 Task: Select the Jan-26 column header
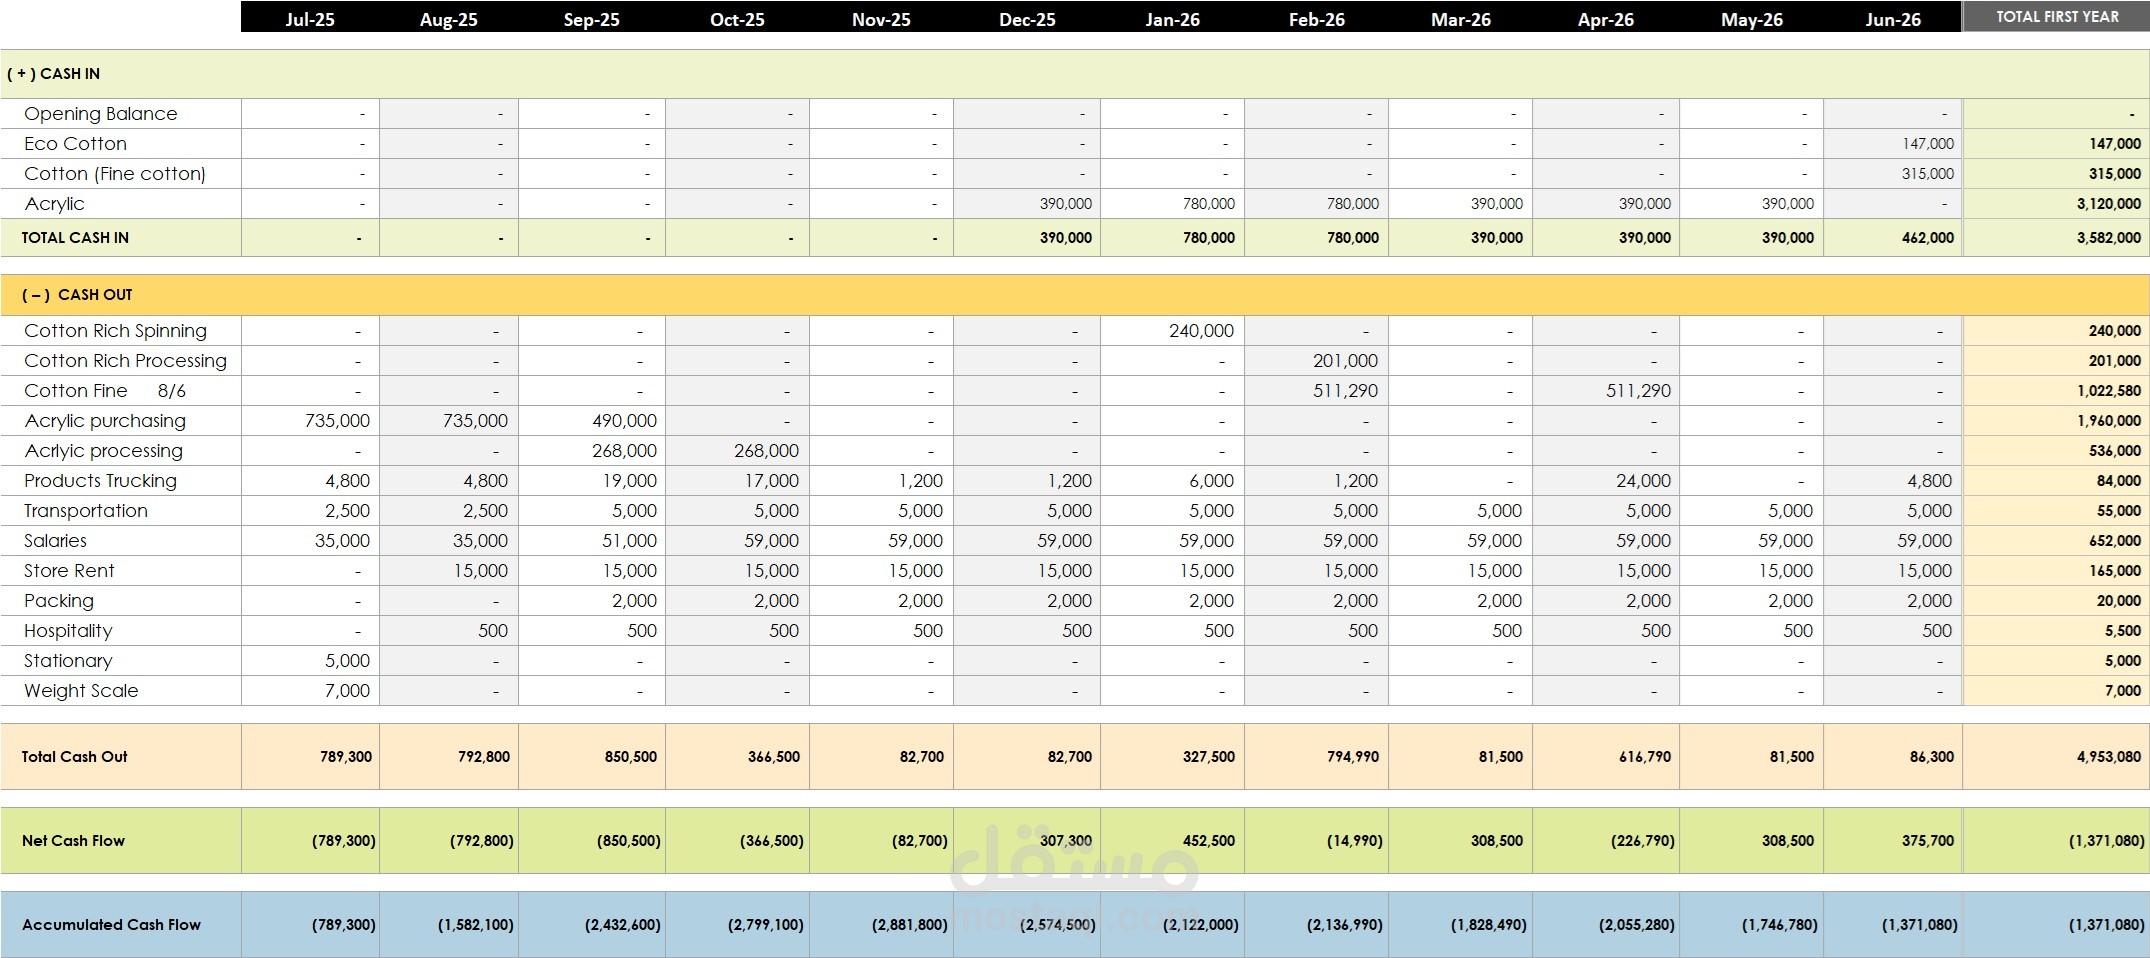click(1172, 19)
